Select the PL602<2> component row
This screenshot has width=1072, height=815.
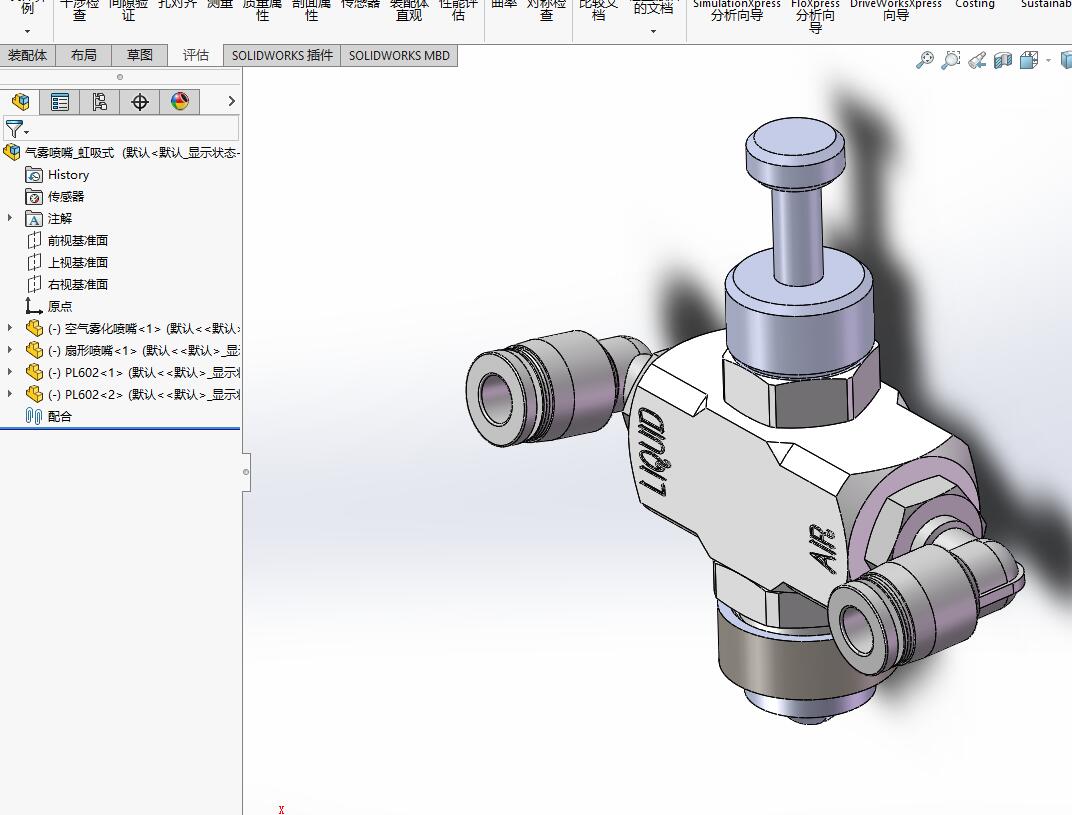point(133,395)
